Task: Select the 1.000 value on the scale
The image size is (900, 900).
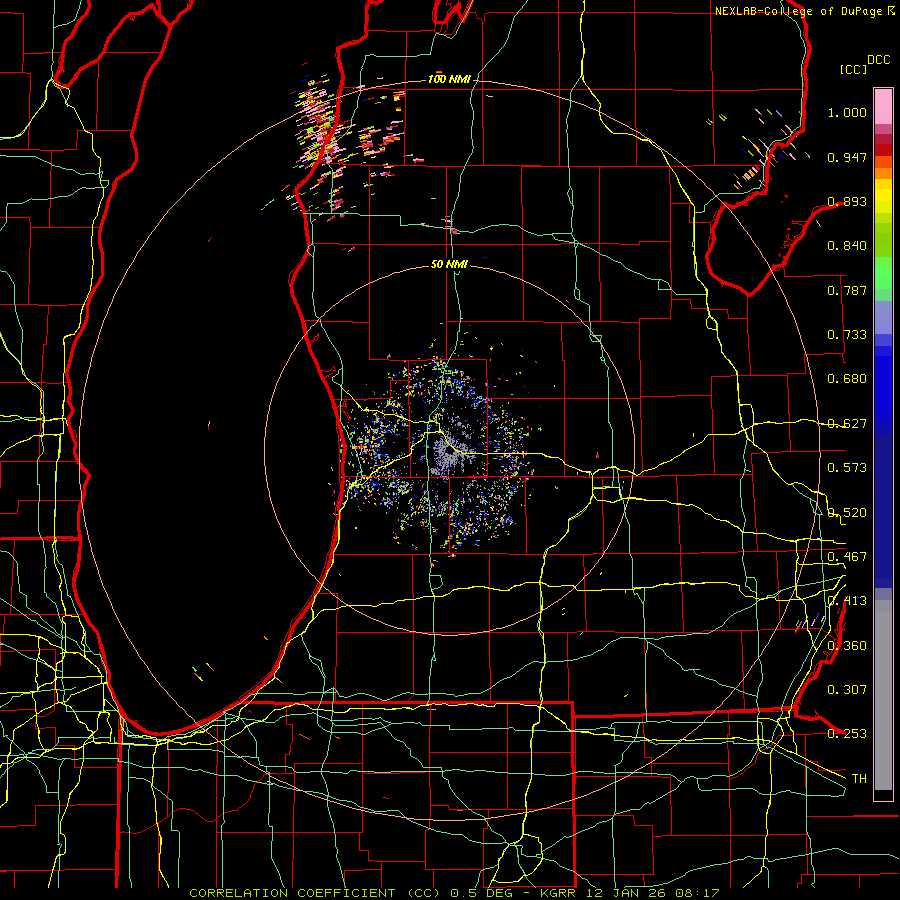Action: coord(847,112)
